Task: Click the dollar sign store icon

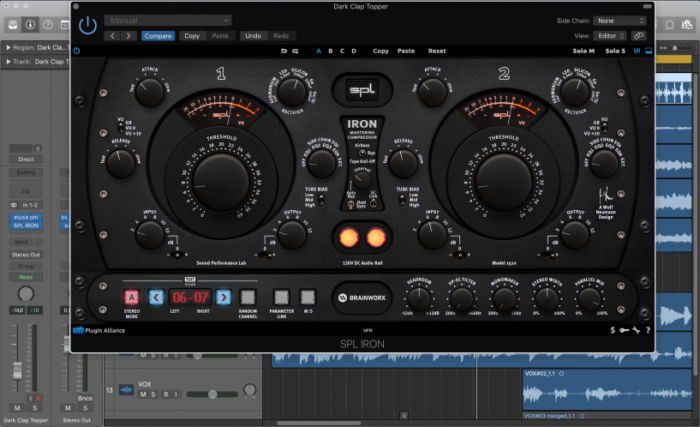Action: pyautogui.click(x=612, y=329)
